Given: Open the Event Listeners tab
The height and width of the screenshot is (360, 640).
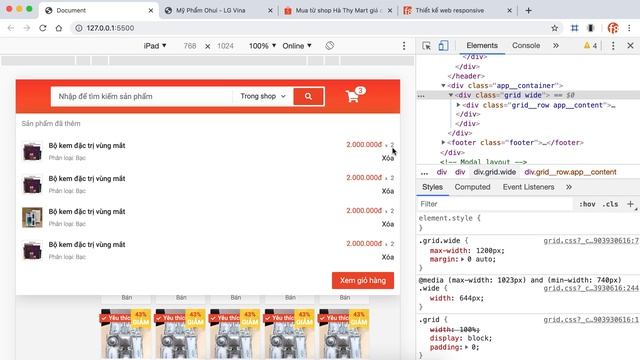Looking at the screenshot, I should [529, 187].
